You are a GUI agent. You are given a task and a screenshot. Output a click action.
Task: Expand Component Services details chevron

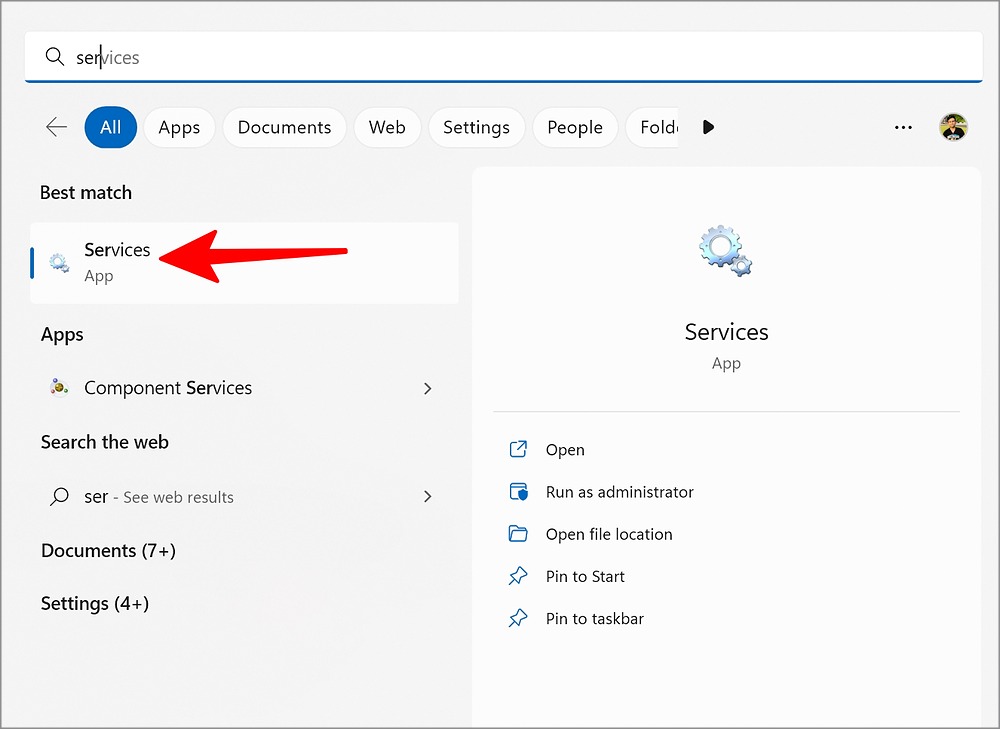[x=428, y=388]
